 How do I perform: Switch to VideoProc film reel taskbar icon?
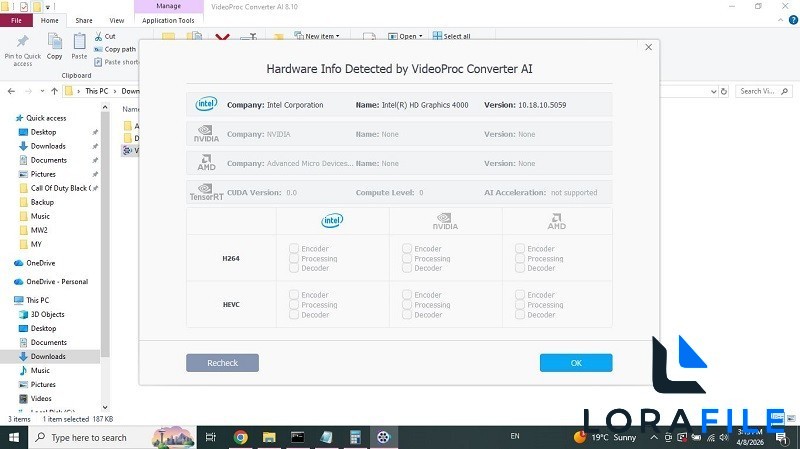coord(383,437)
